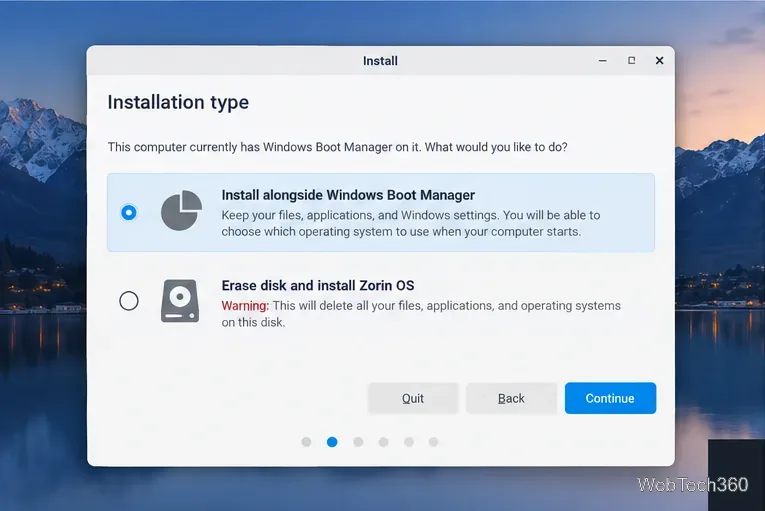
Task: Click the pie chart partition icon
Action: pos(181,210)
